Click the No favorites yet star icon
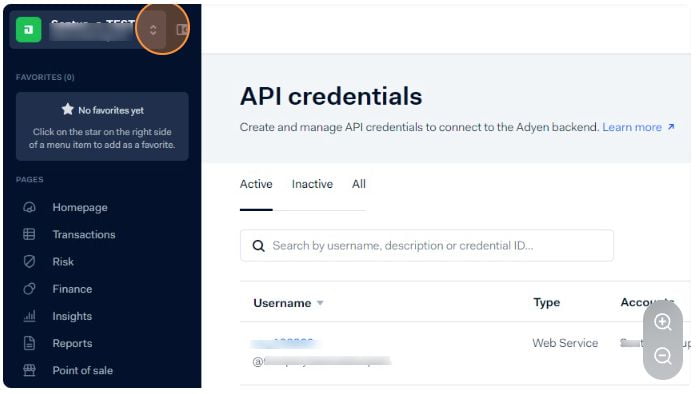The image size is (700, 394). tap(67, 109)
